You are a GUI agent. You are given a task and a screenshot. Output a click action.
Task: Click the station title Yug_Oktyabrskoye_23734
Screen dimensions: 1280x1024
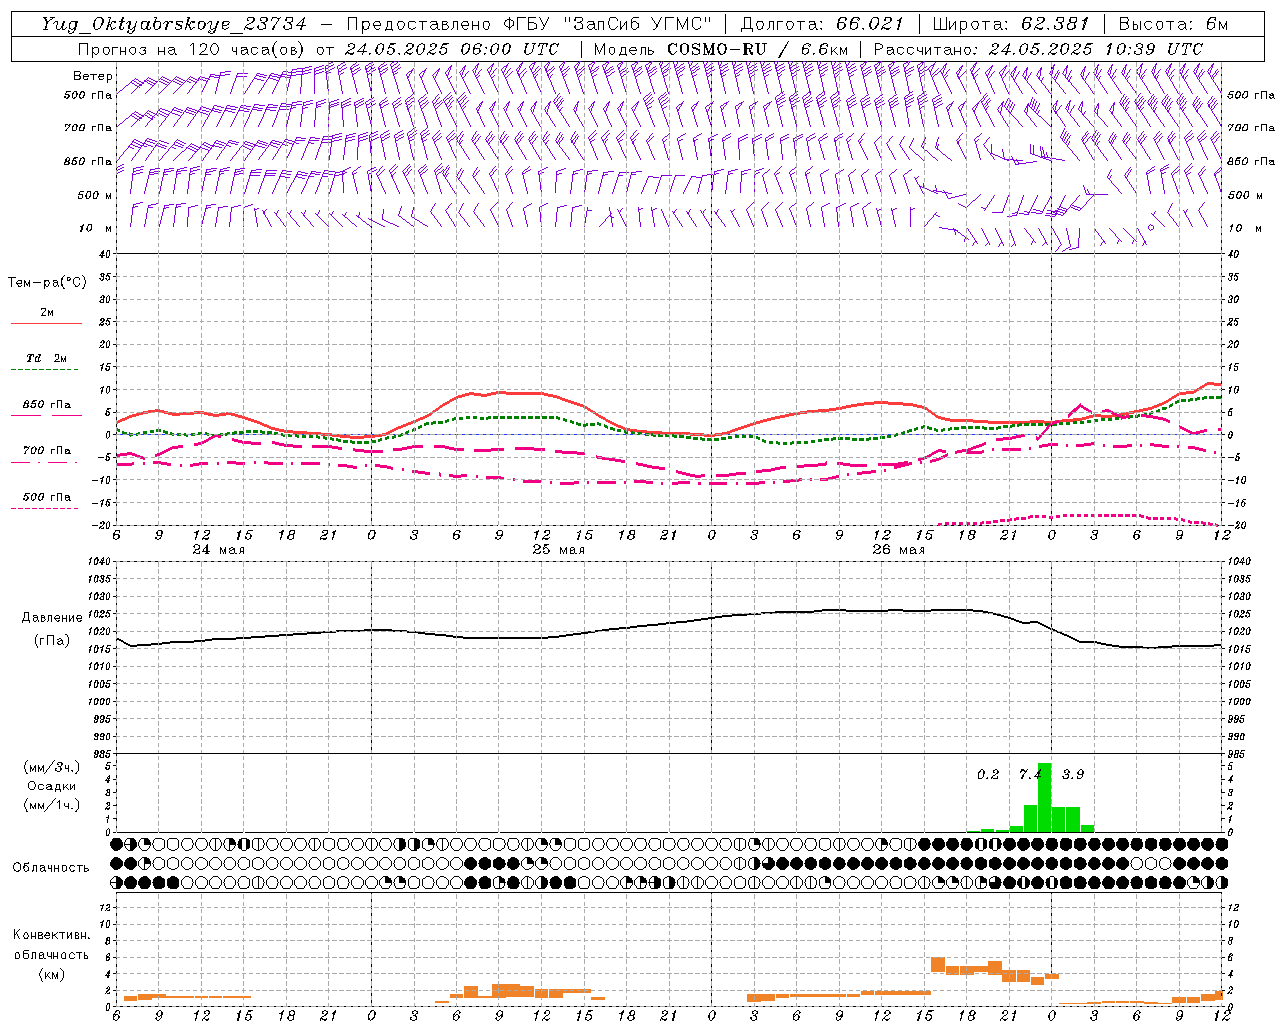(174, 24)
